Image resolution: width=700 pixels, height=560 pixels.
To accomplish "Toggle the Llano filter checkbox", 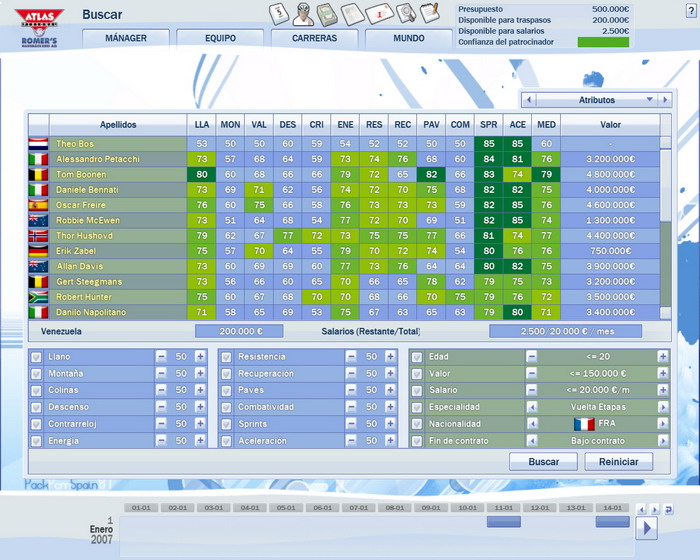I will pyautogui.click(x=37, y=357).
